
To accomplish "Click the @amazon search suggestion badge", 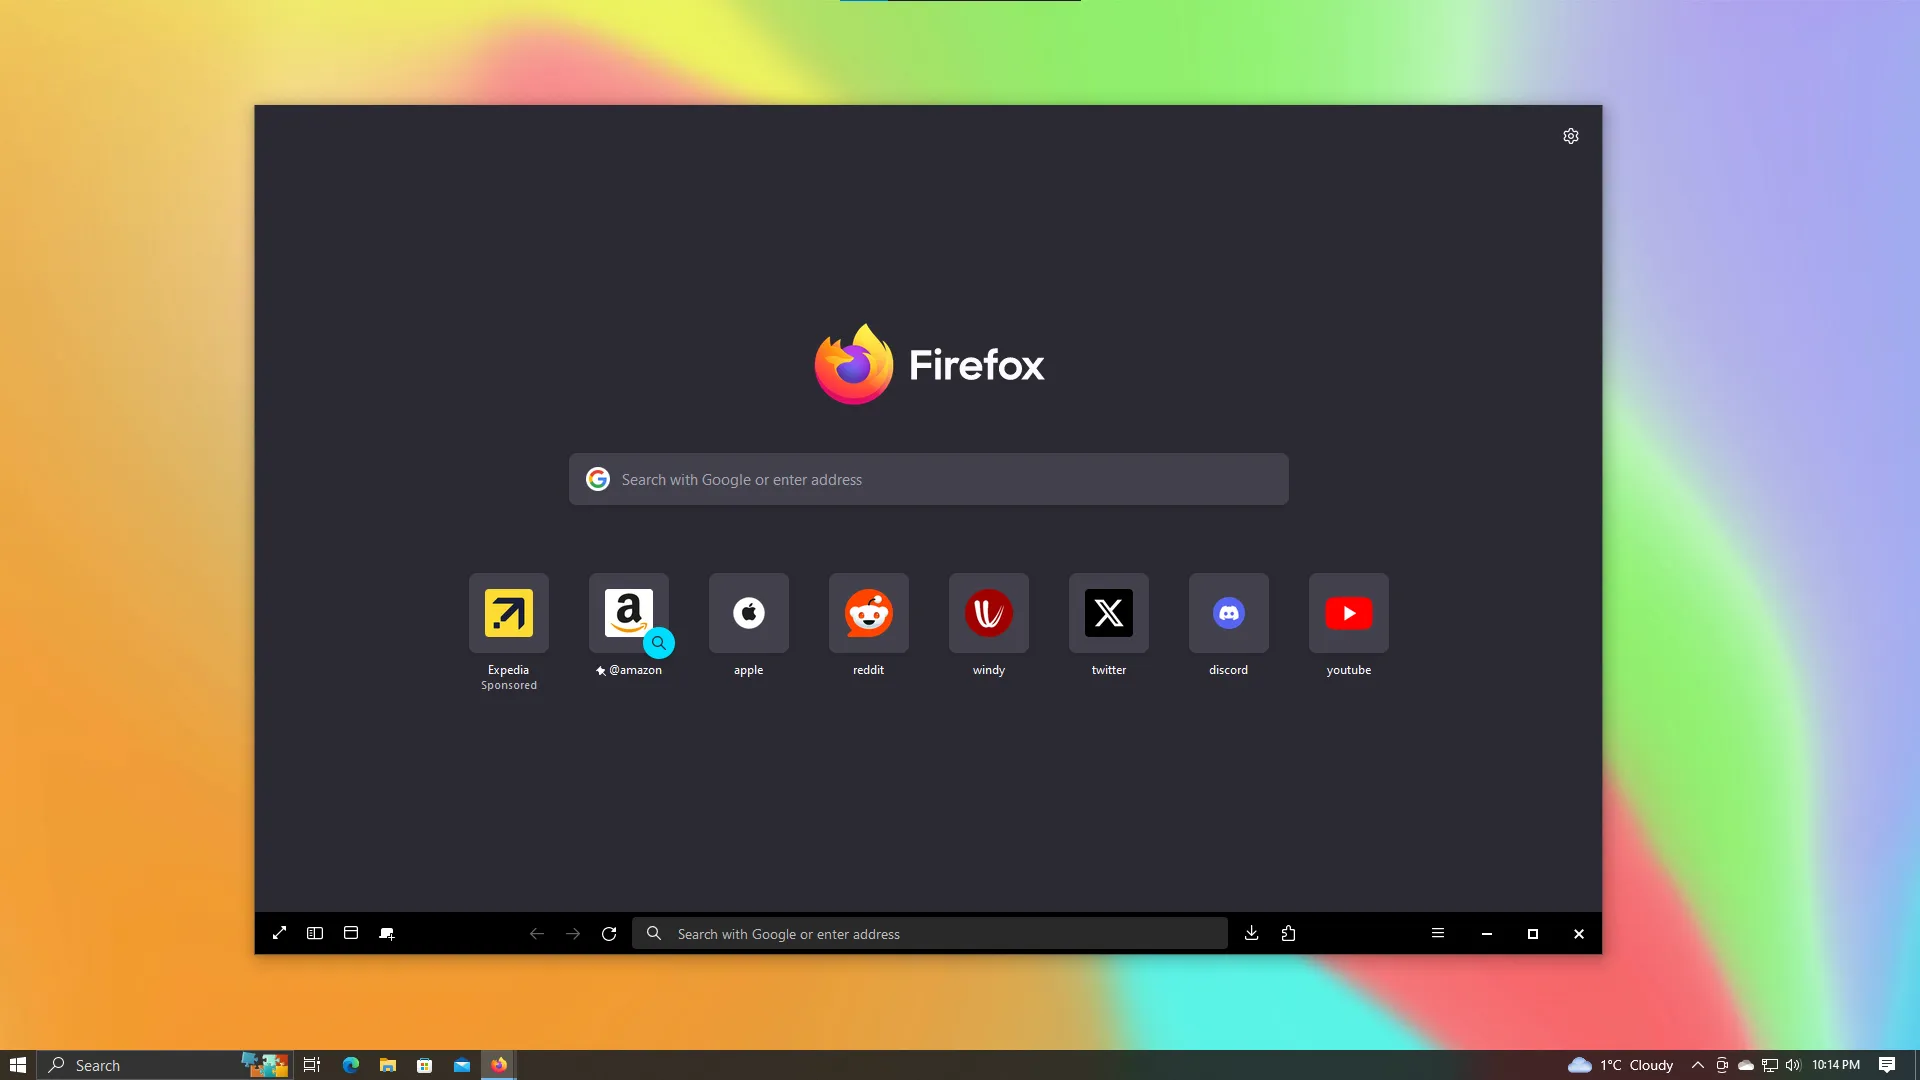I will [659, 643].
